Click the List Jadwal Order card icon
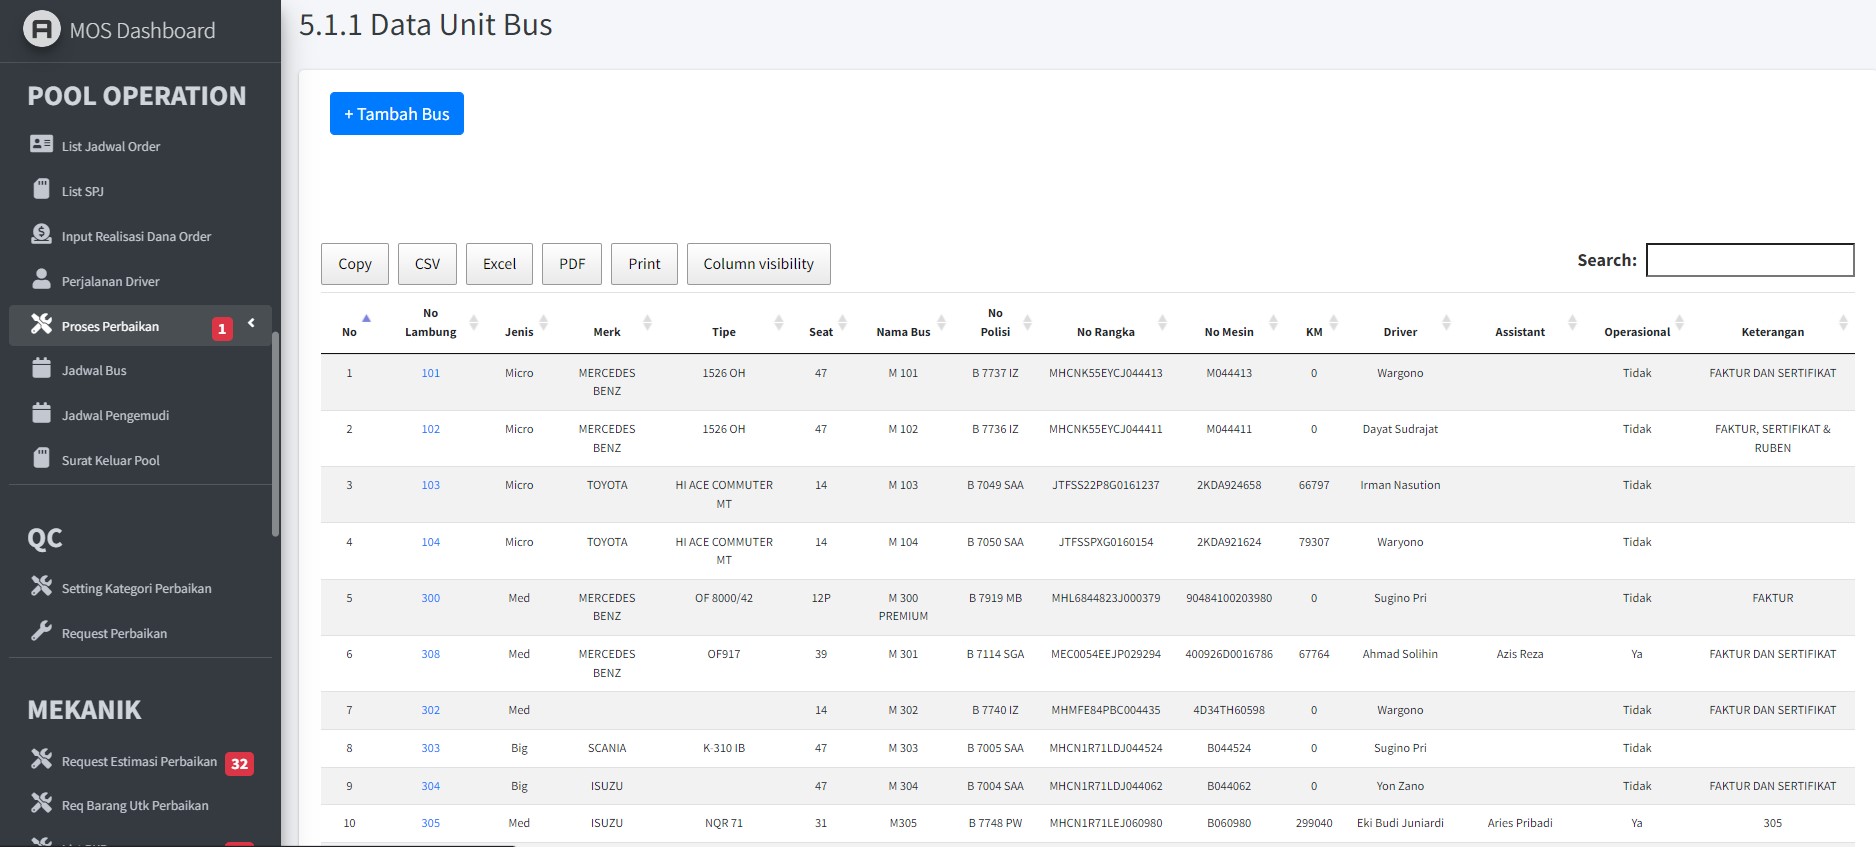Screen dimensions: 1876x847 41,145
